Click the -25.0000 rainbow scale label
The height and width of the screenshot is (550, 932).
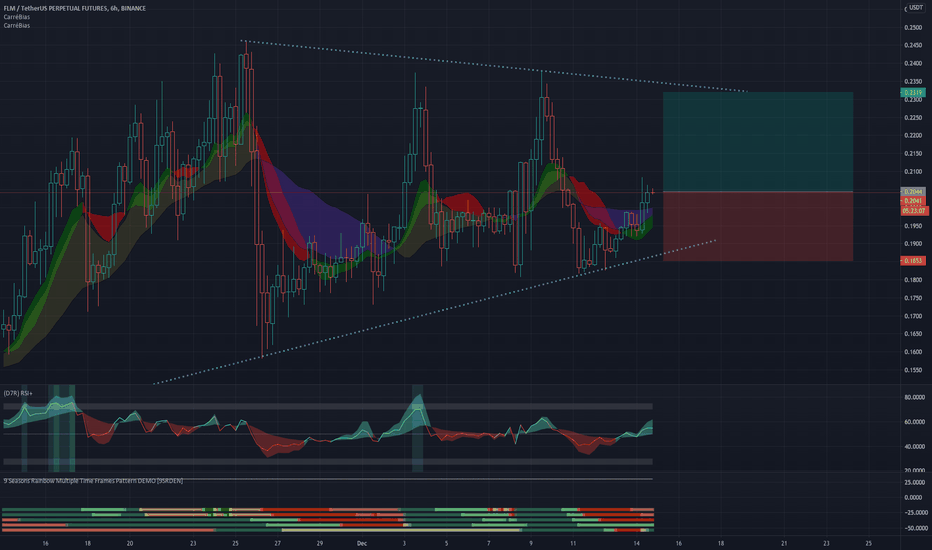coord(914,513)
